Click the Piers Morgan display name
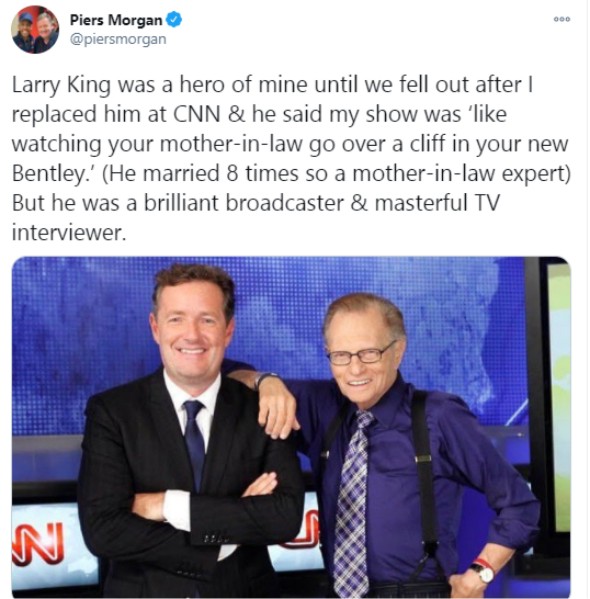Screen dimensions: 590x599 [x=116, y=20]
